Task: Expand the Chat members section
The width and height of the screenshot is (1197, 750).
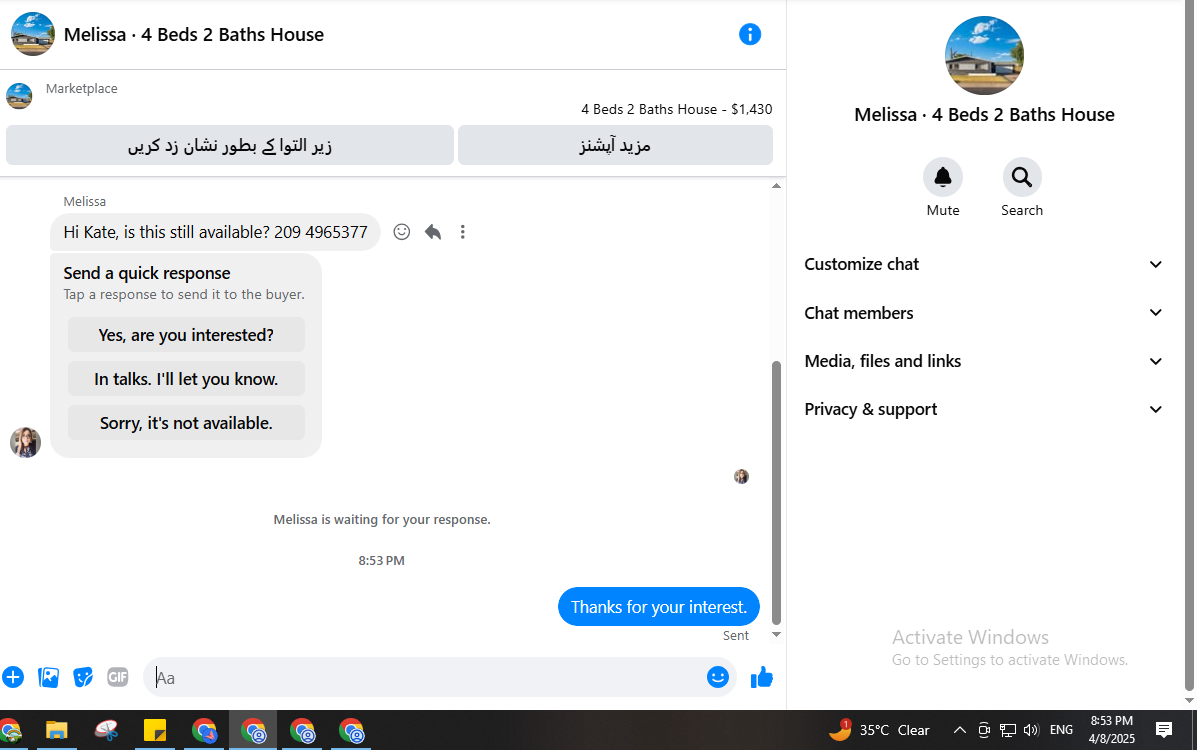Action: (983, 312)
